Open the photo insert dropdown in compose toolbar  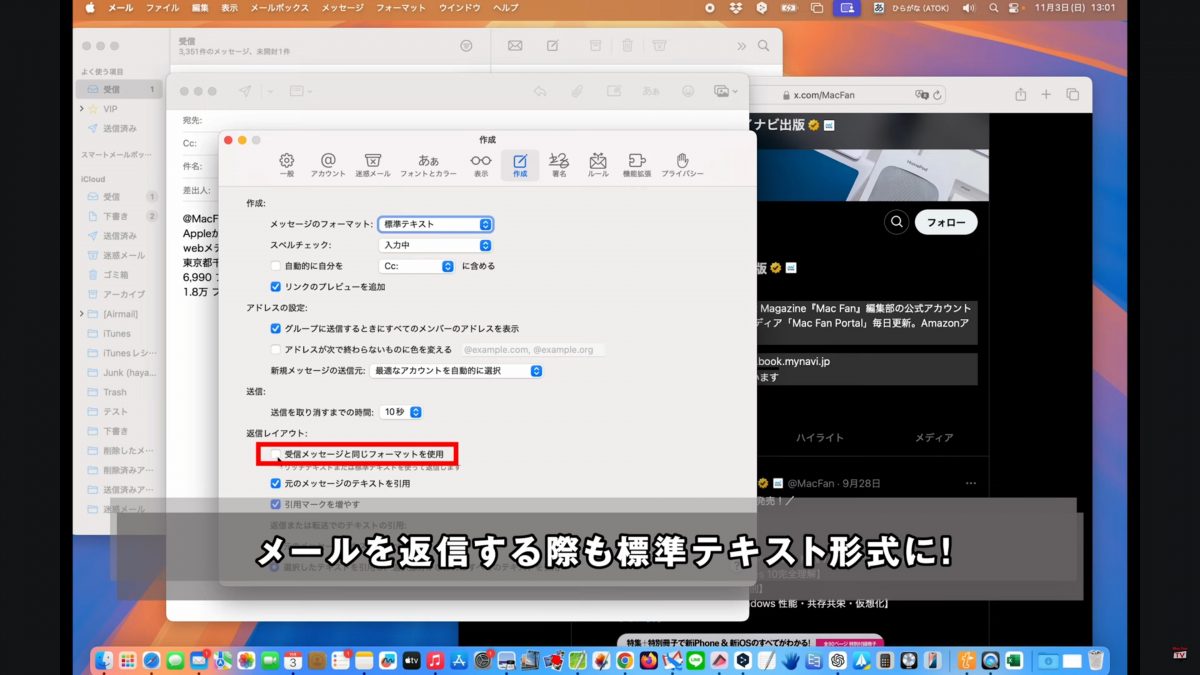tap(726, 91)
